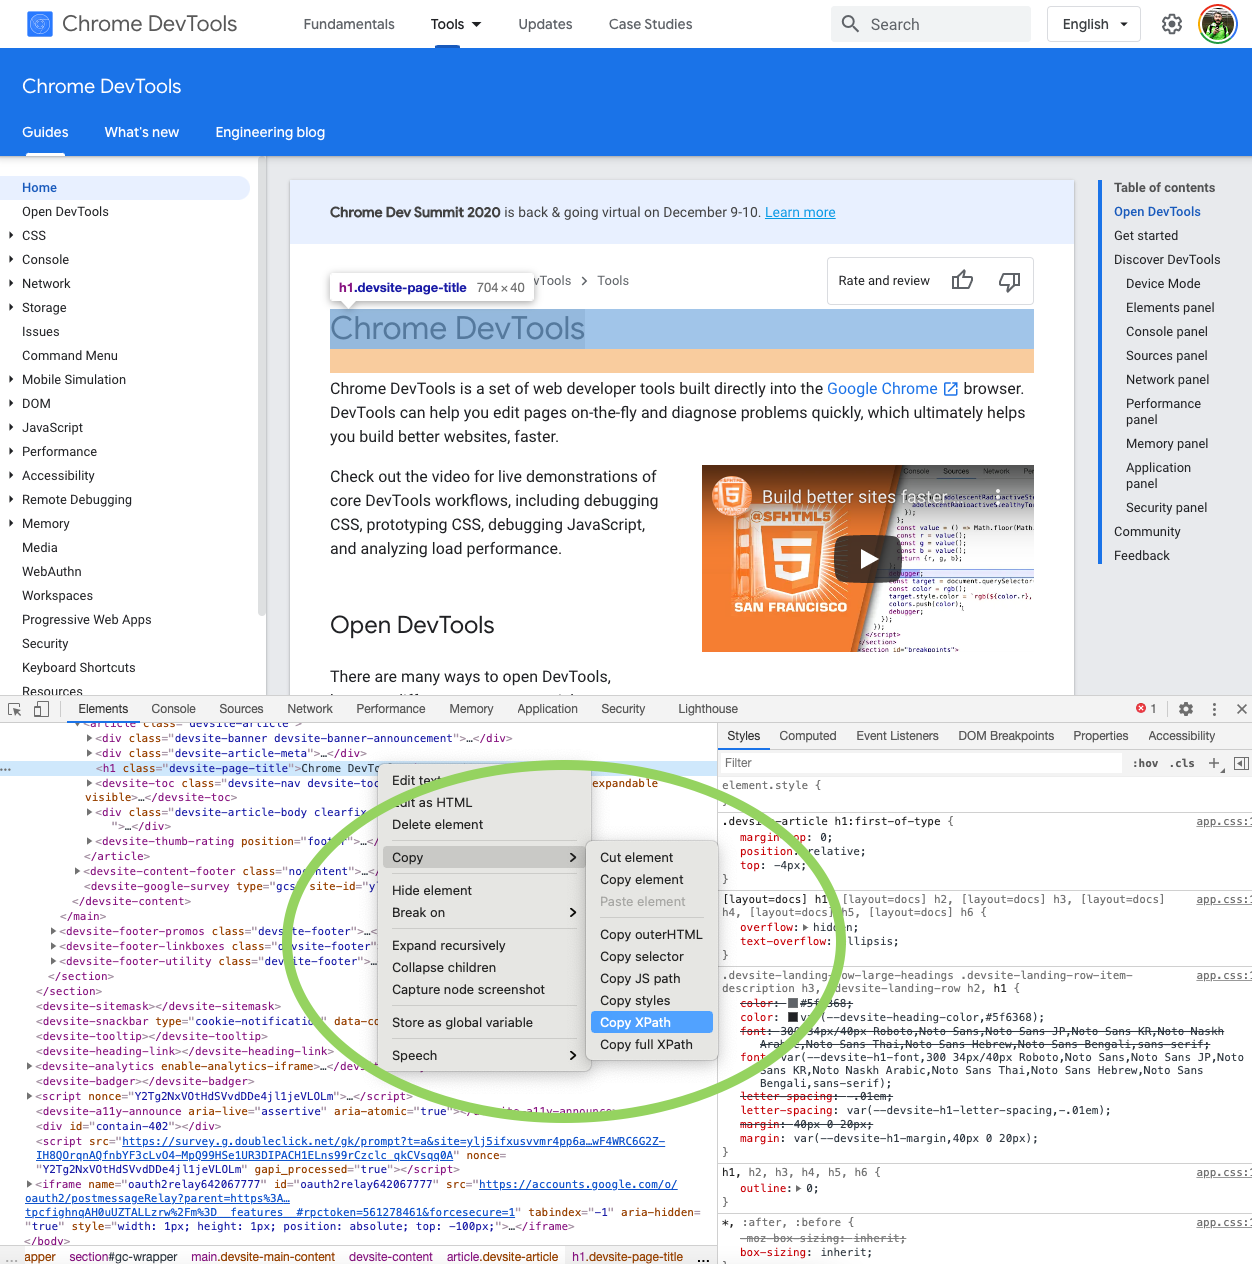Expand the JavaScript sidebar section
Screen dimensions: 1252x1264
[x=11, y=428]
